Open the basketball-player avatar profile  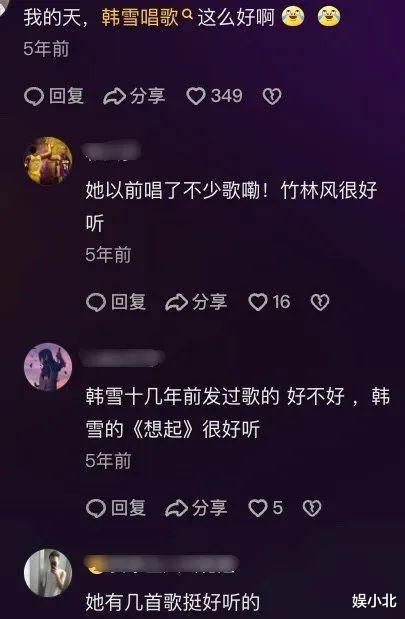[48, 161]
